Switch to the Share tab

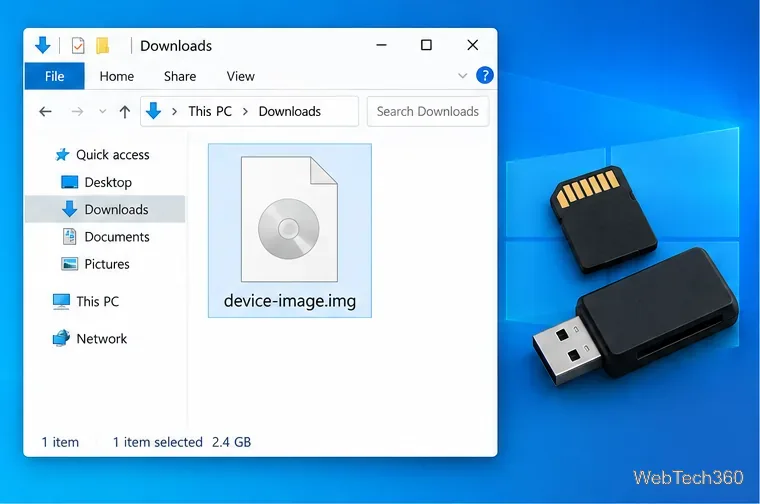[x=180, y=77]
